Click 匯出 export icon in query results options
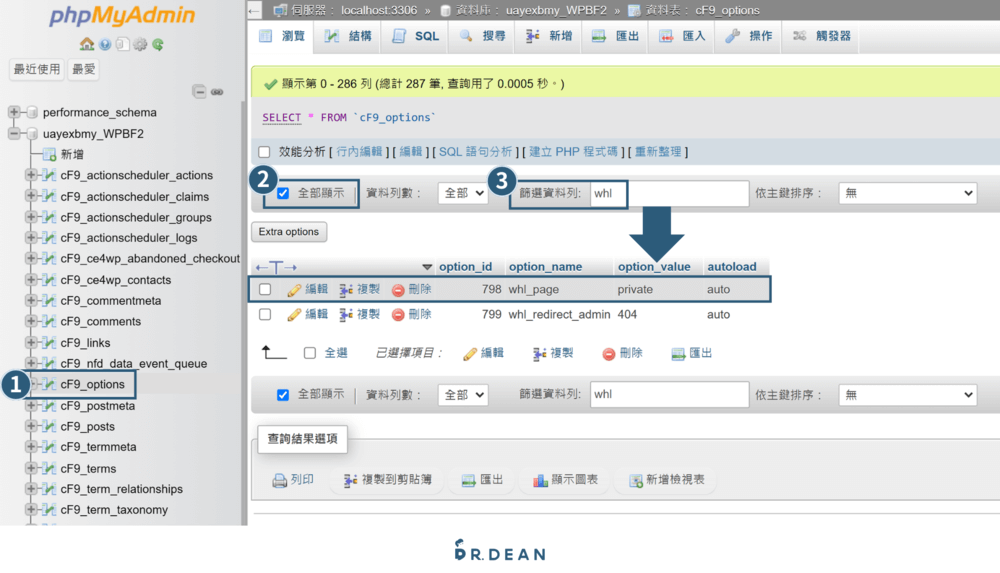1000x573 pixels. (x=468, y=480)
